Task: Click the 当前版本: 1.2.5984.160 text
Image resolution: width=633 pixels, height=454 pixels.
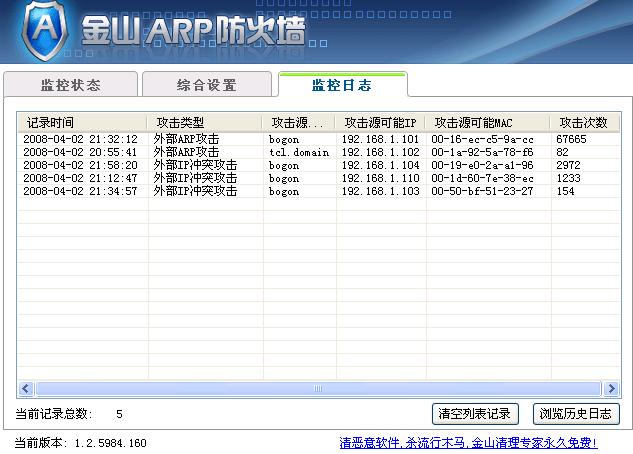Action: (x=80, y=443)
